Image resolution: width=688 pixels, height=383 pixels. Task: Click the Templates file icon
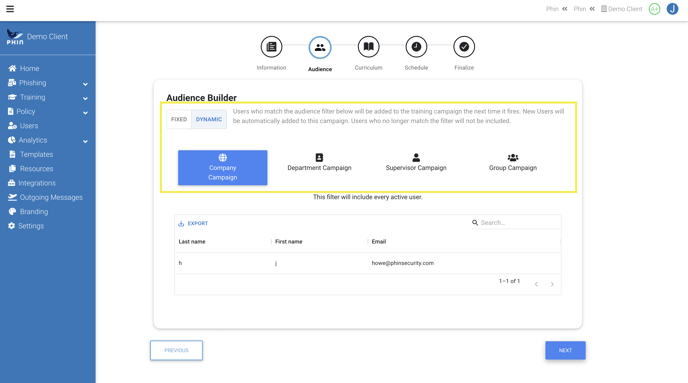tap(12, 154)
